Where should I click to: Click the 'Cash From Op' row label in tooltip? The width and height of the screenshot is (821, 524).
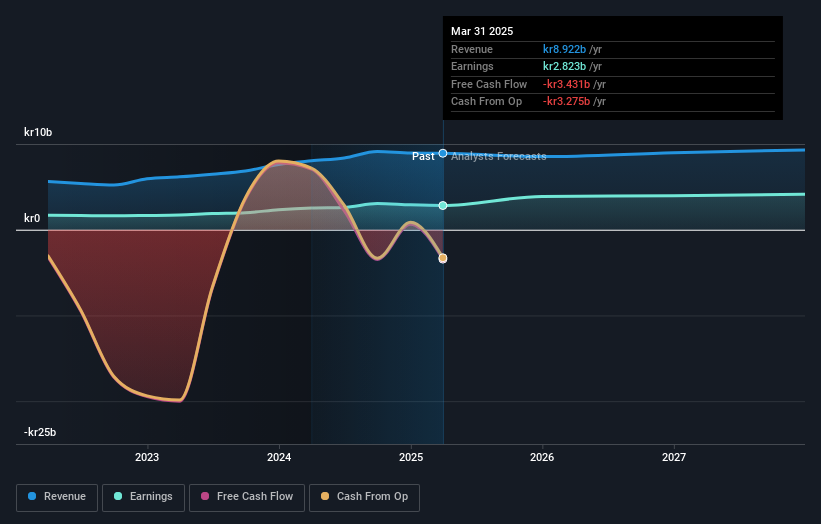point(486,102)
